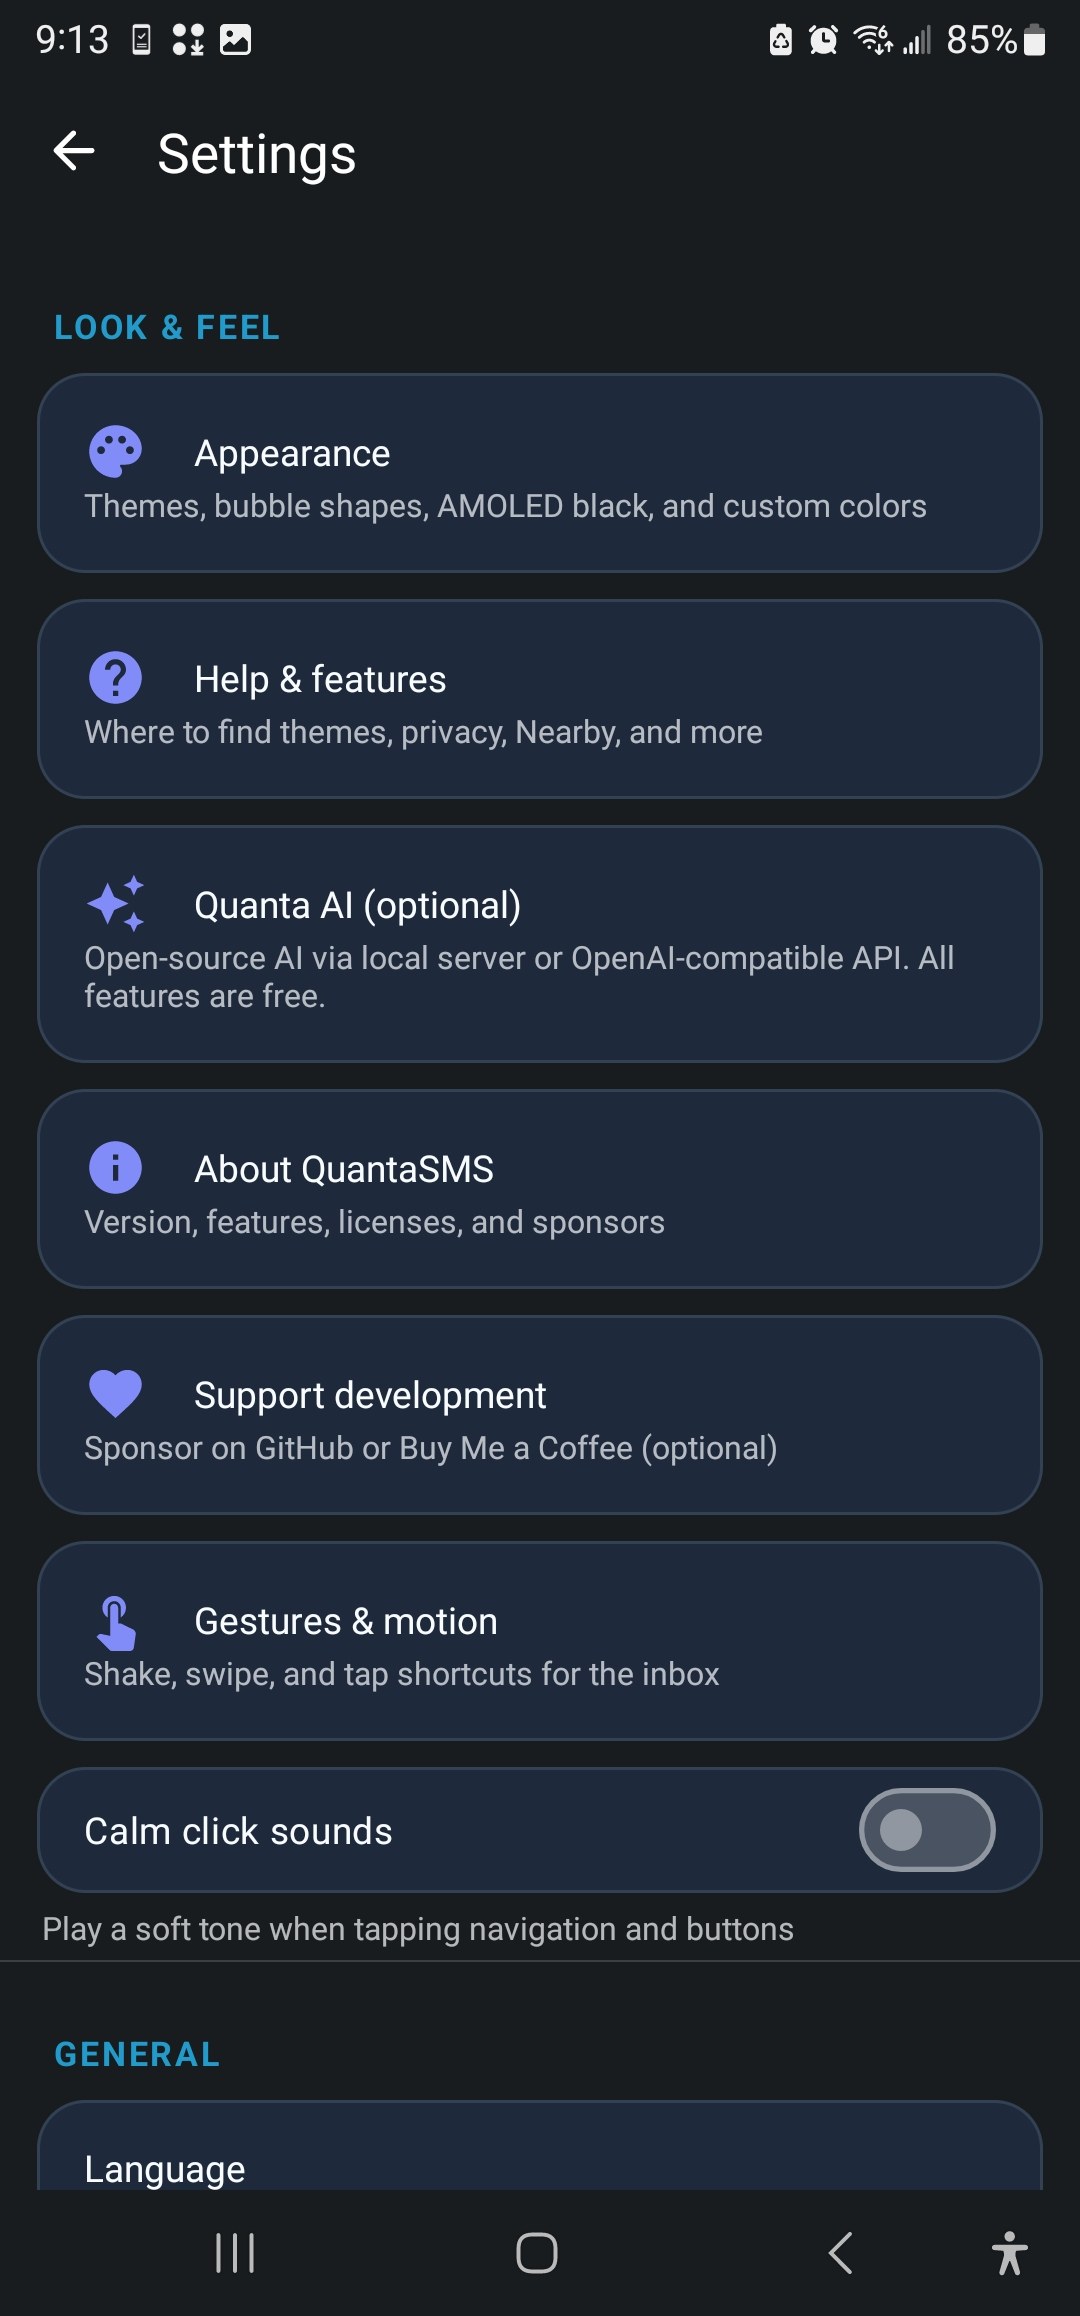Tap the back arrow beside Settings
This screenshot has width=1080, height=2316.
click(74, 152)
